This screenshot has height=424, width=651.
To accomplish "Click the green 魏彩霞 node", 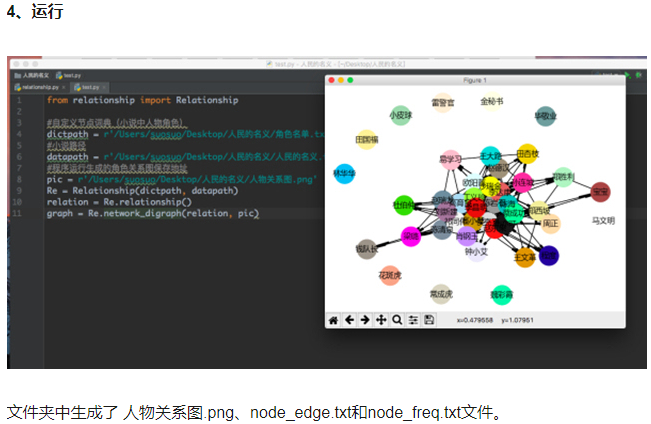I will (502, 295).
